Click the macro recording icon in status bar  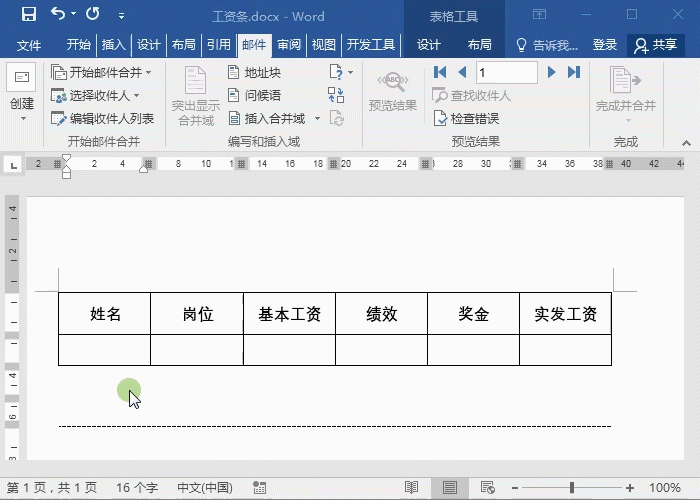tap(259, 488)
